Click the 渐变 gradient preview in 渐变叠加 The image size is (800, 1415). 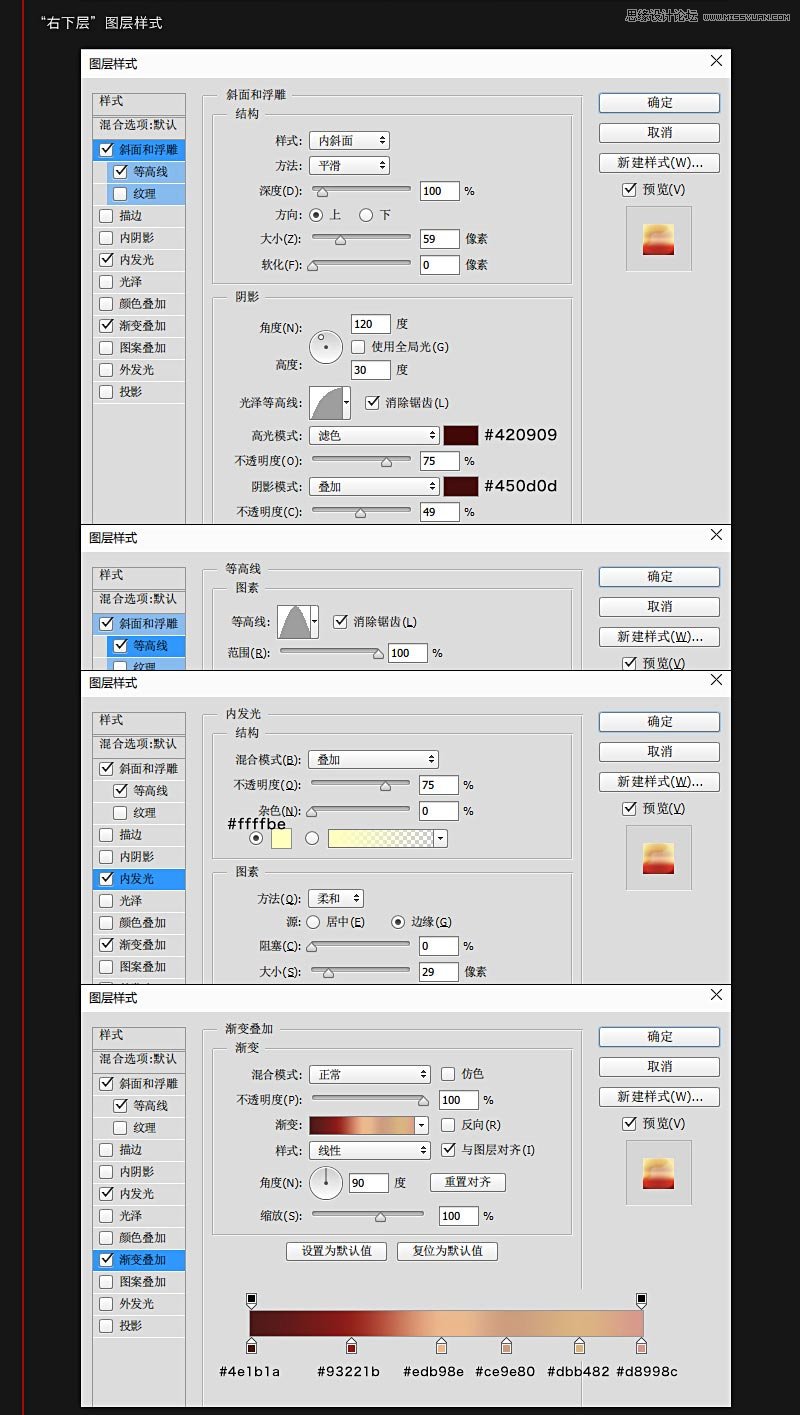(362, 1125)
